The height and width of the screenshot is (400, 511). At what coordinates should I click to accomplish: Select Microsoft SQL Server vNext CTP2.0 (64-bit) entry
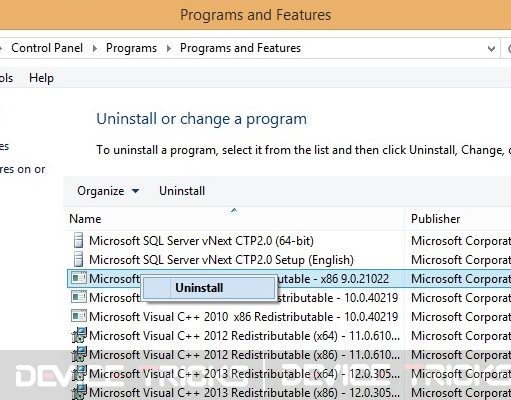click(235, 241)
